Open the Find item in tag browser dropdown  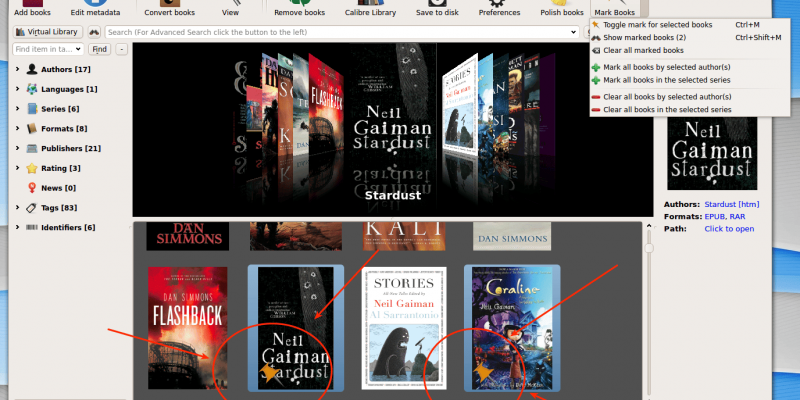click(x=78, y=49)
